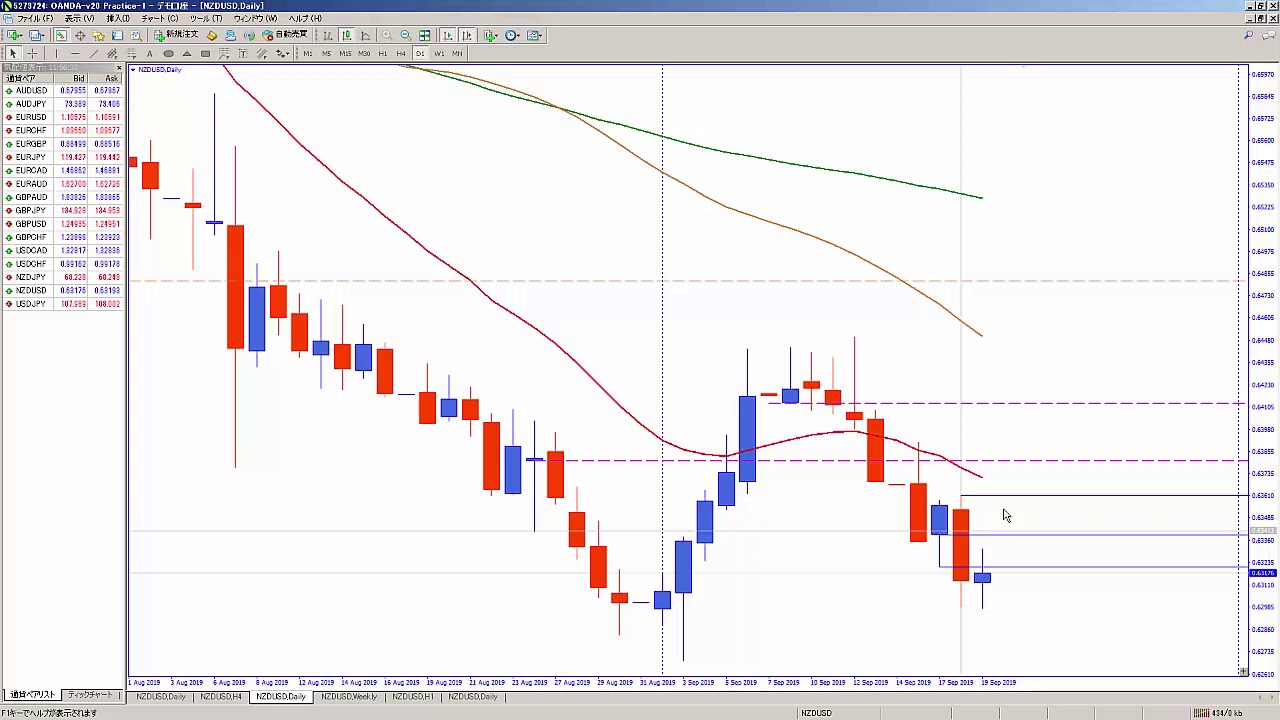Open the chart templates dropdown
This screenshot has width=1280, height=720.
[x=535, y=35]
